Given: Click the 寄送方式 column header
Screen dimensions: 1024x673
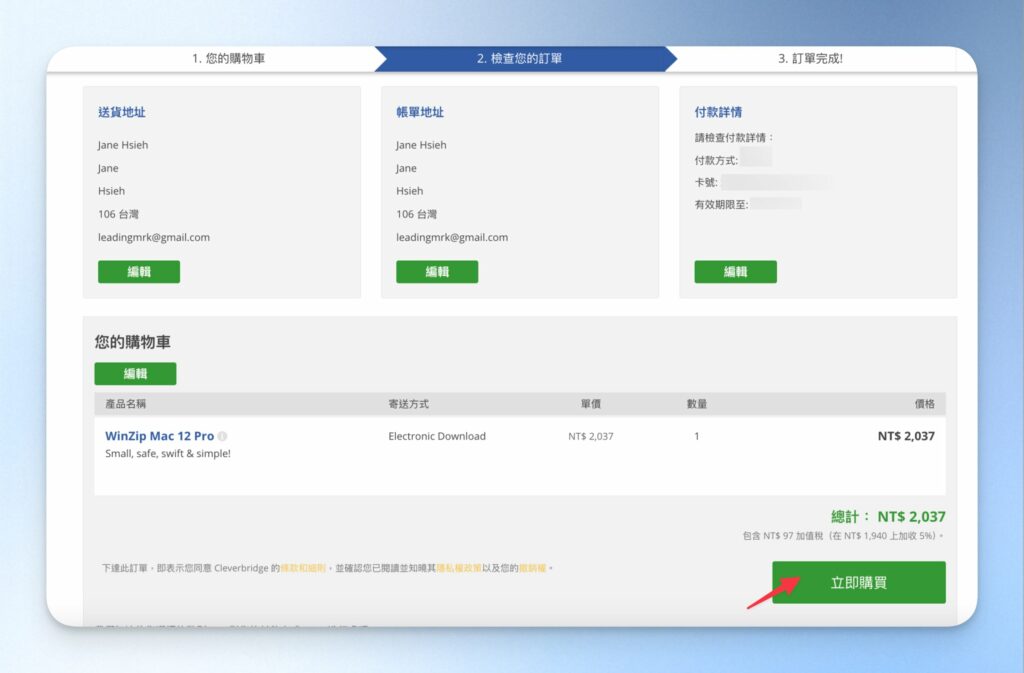Looking at the screenshot, I should click(408, 404).
